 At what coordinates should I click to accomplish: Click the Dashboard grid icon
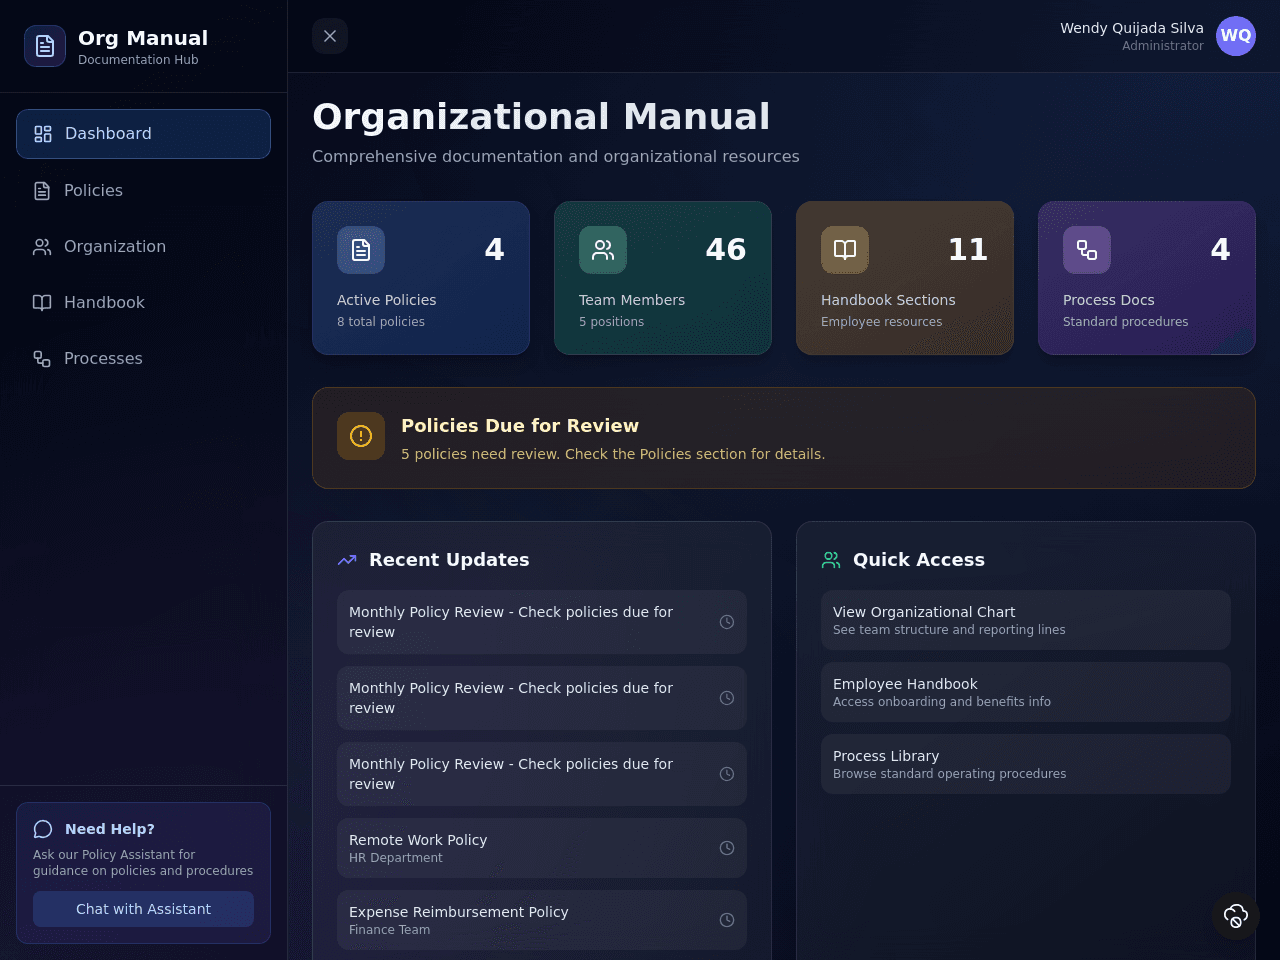(x=43, y=134)
